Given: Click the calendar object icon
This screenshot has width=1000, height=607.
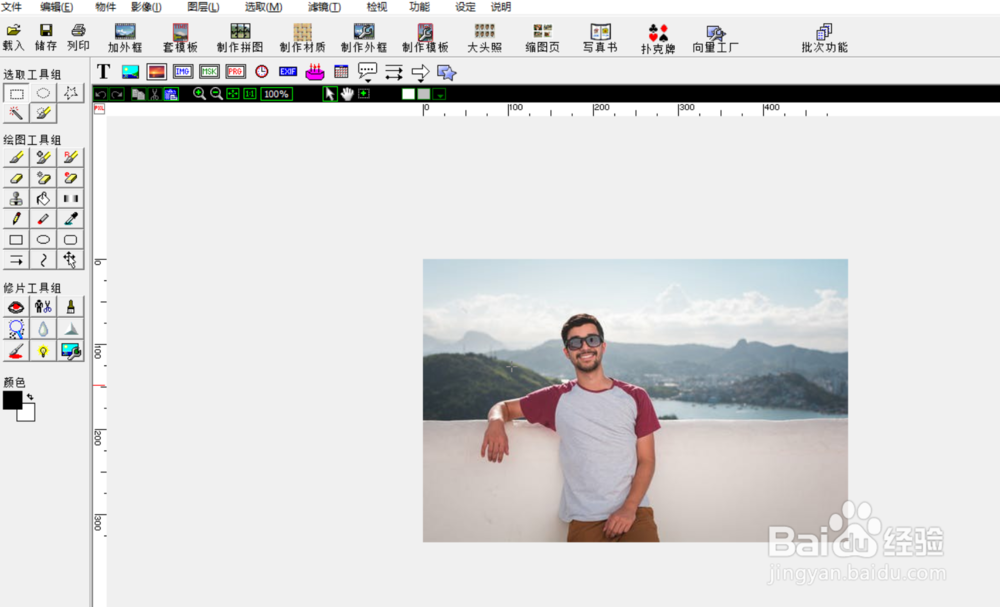Looking at the screenshot, I should click(x=341, y=71).
